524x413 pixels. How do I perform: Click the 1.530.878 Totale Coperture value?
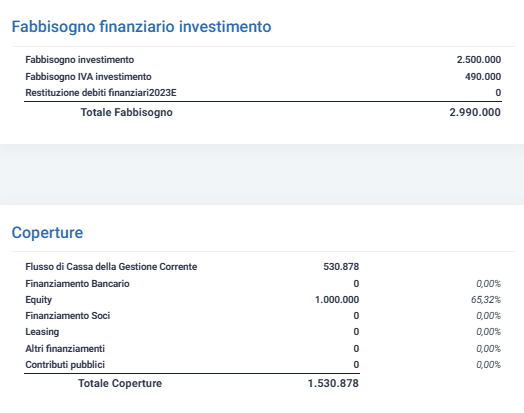point(333,383)
